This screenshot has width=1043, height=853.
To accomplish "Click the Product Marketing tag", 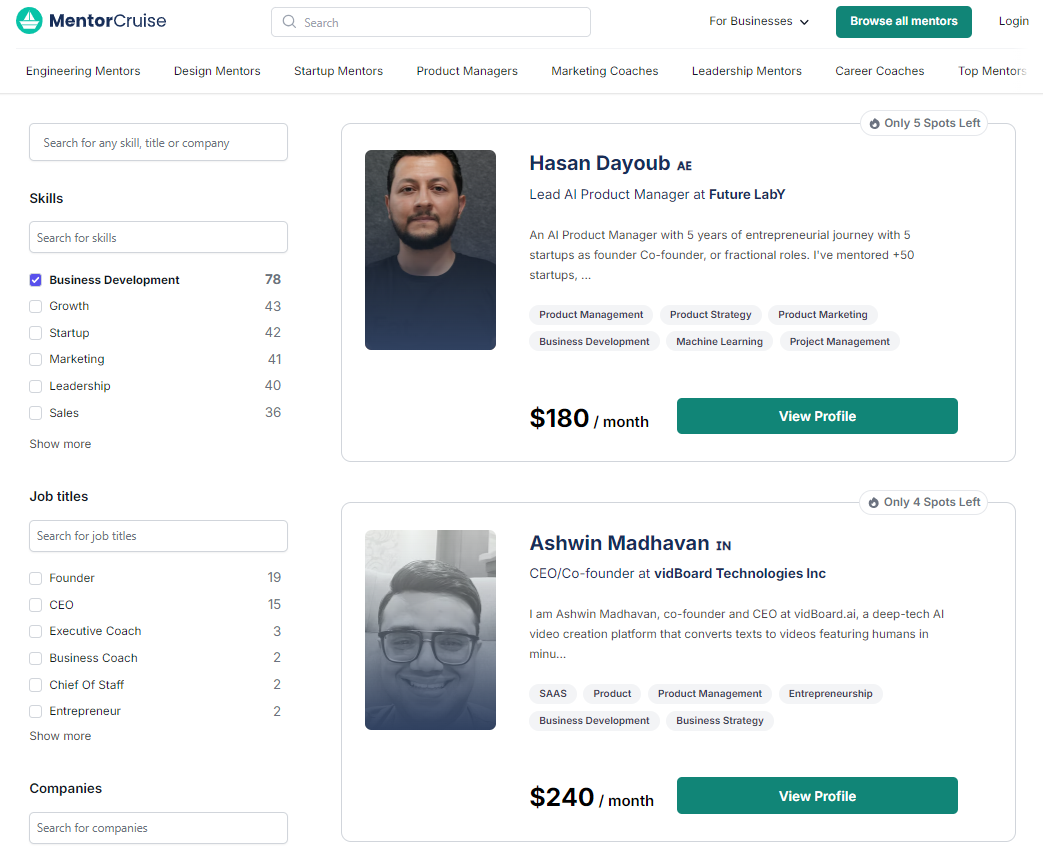I will 823,315.
